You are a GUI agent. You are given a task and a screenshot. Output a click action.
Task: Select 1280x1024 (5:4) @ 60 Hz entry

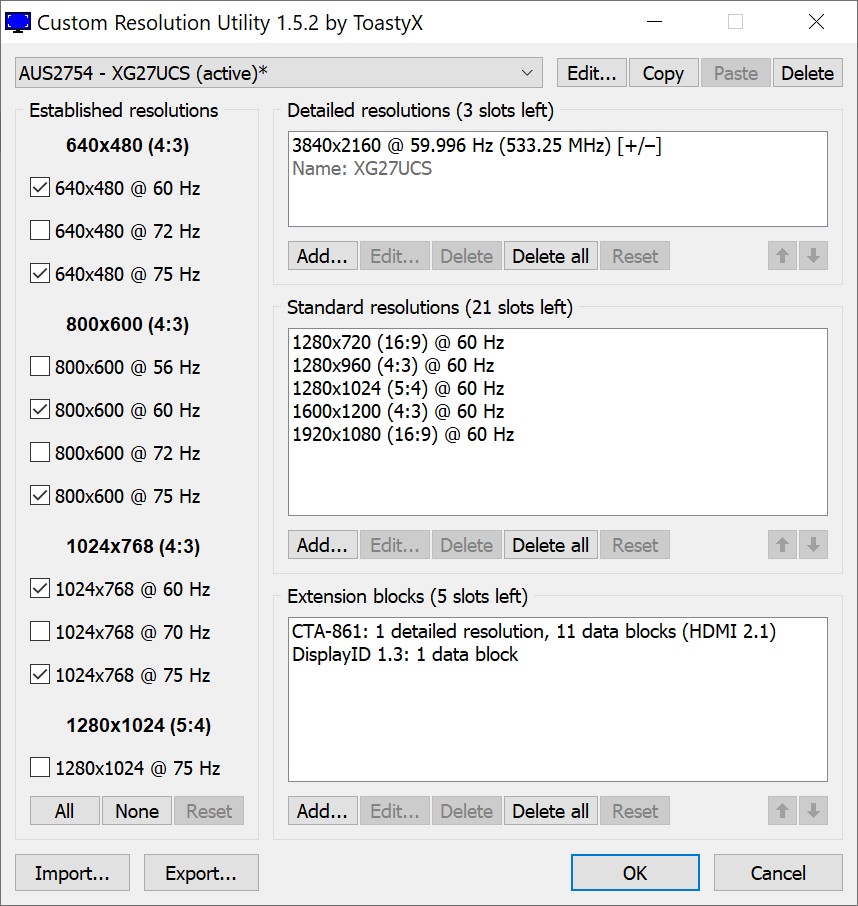tap(558, 388)
